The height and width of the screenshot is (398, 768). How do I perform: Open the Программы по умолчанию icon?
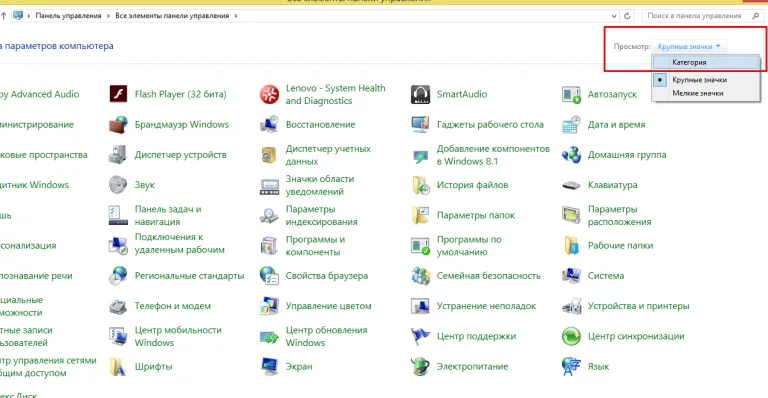pos(420,245)
